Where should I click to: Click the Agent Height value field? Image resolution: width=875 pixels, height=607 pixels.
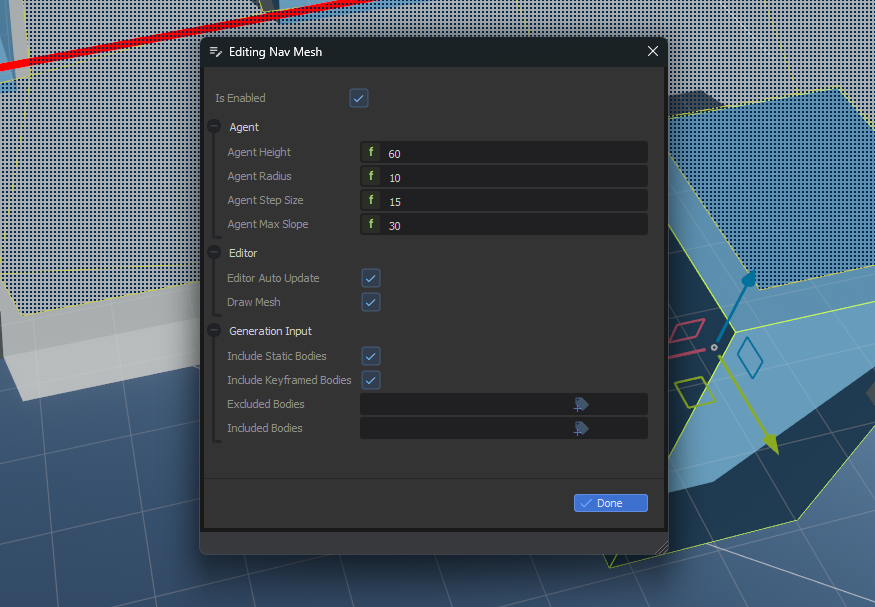tap(515, 153)
